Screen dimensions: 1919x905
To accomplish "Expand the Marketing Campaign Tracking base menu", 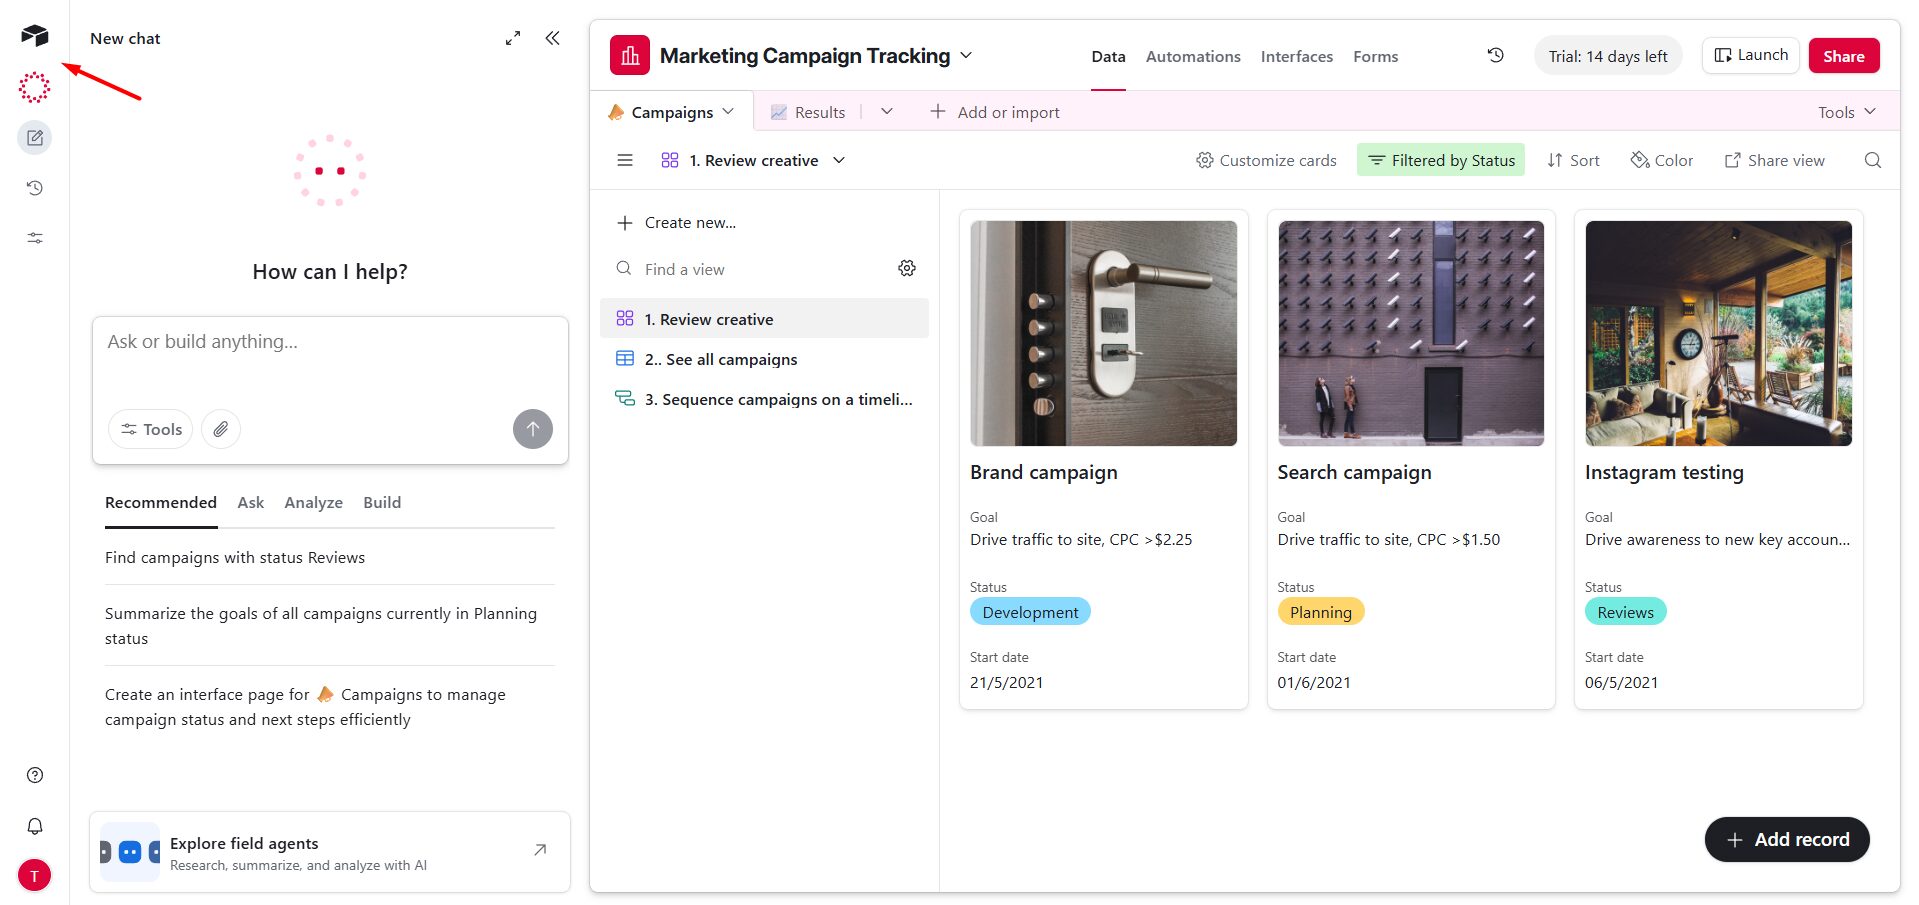I will pos(966,56).
